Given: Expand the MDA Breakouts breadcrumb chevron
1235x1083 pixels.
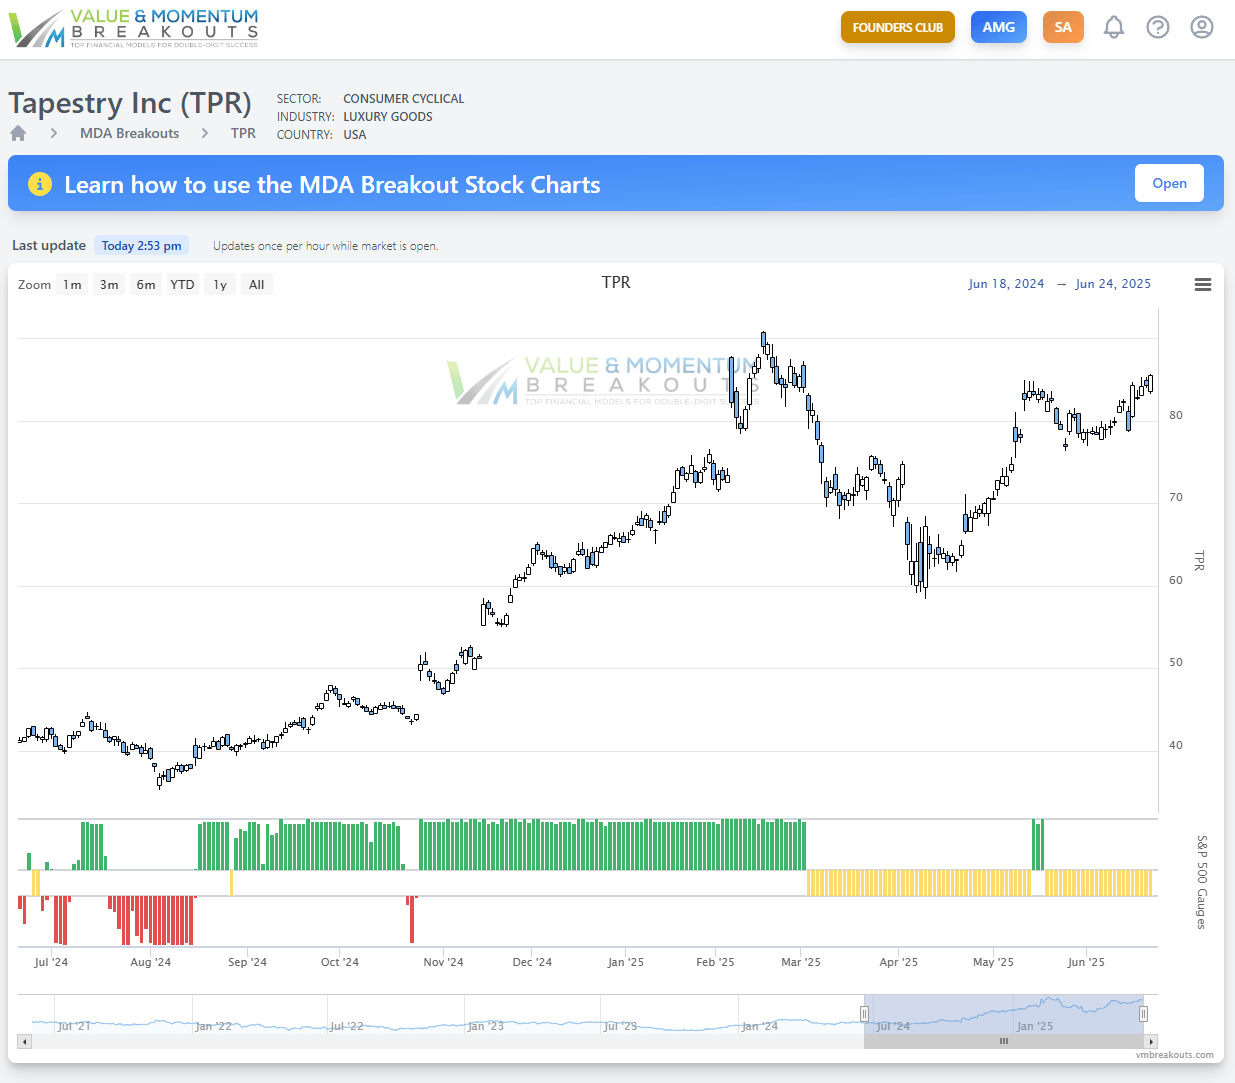Looking at the screenshot, I should [203, 132].
